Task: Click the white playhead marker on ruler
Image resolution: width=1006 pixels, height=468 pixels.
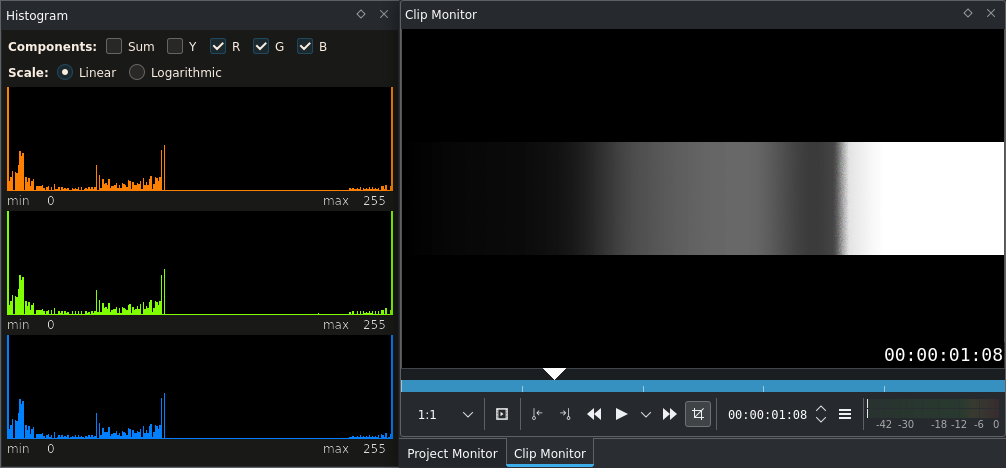Action: [x=554, y=374]
